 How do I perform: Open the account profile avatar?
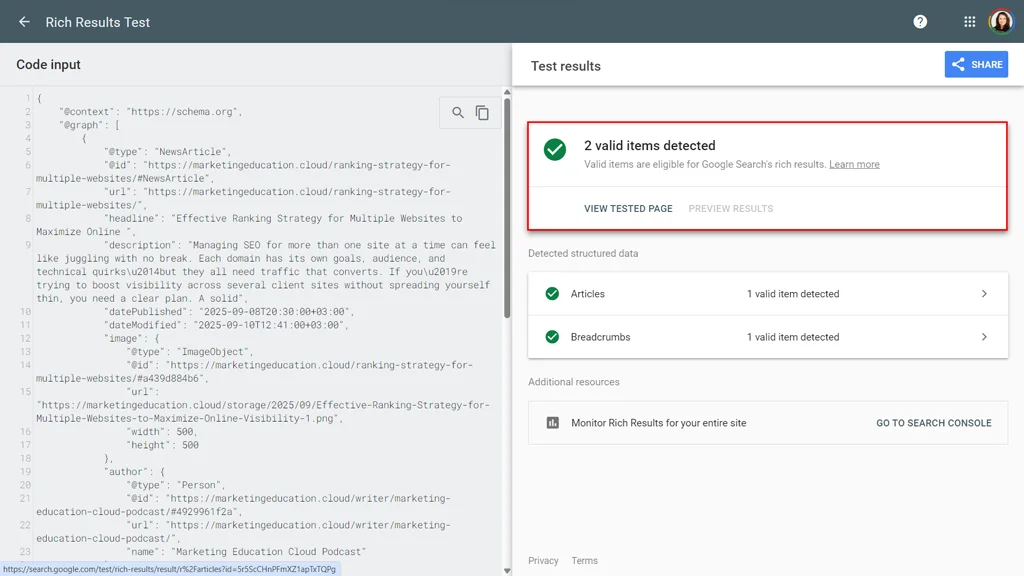1000,22
